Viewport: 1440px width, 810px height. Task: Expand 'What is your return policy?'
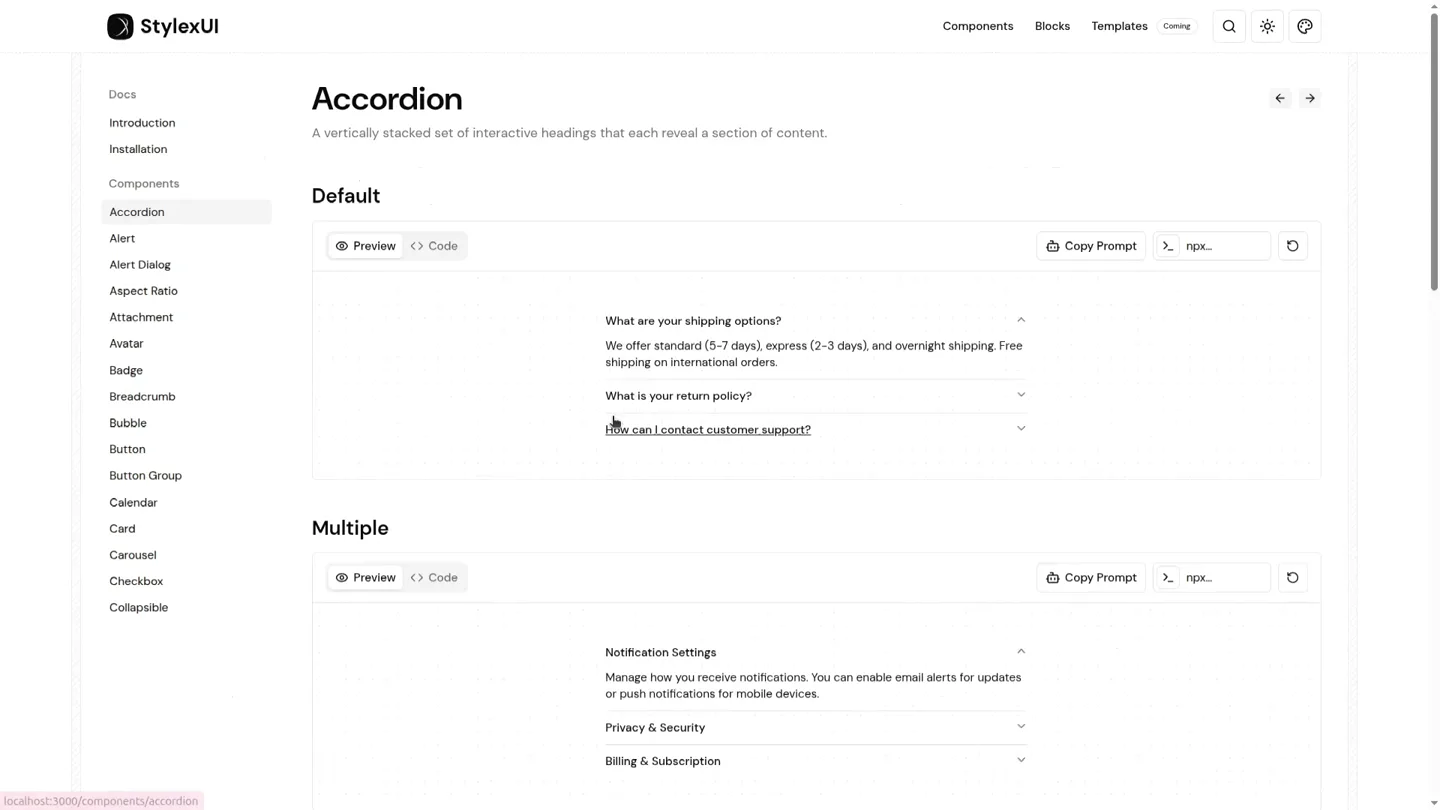816,396
